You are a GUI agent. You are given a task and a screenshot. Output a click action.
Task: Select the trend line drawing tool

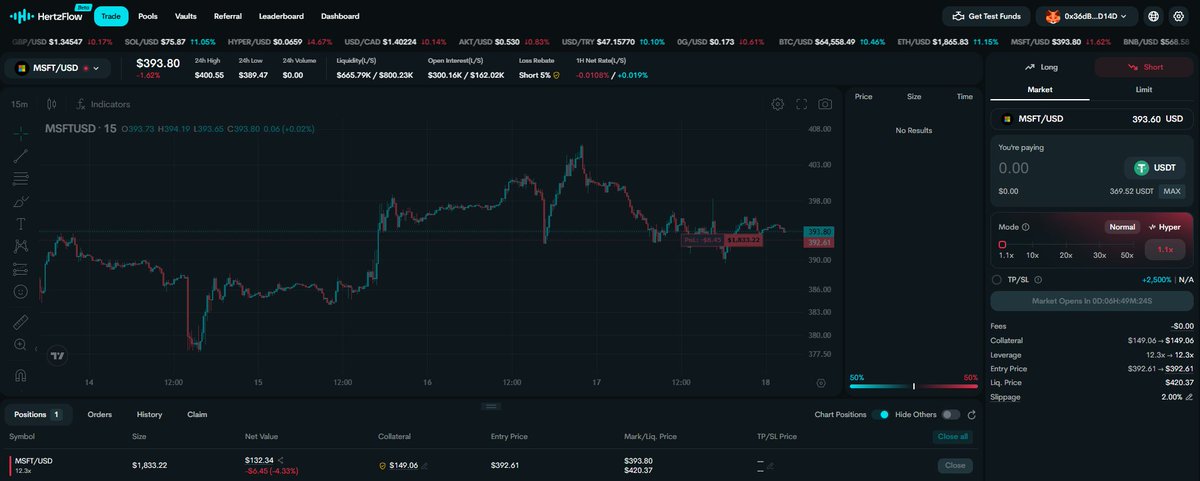(21, 156)
